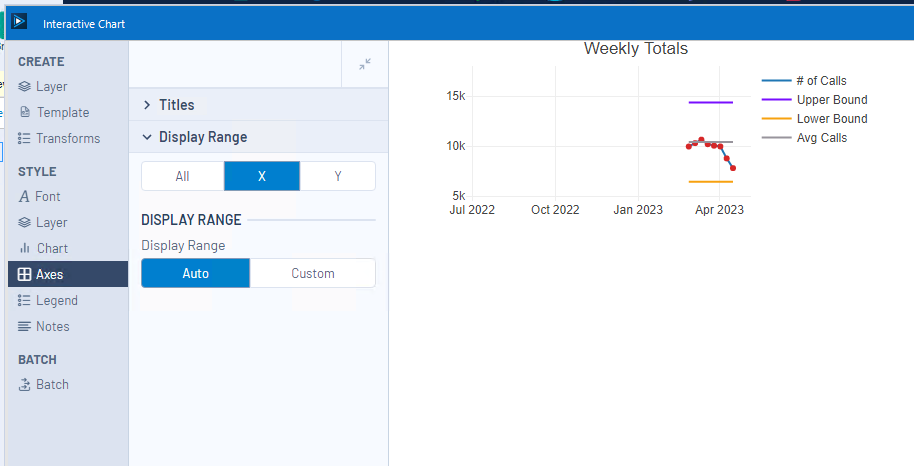
Task: Toggle 'Upper Bound' series in legend
Action: click(x=832, y=100)
